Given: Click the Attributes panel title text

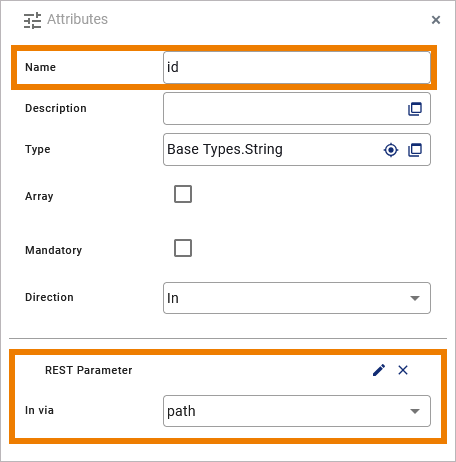Looking at the screenshot, I should (x=77, y=19).
